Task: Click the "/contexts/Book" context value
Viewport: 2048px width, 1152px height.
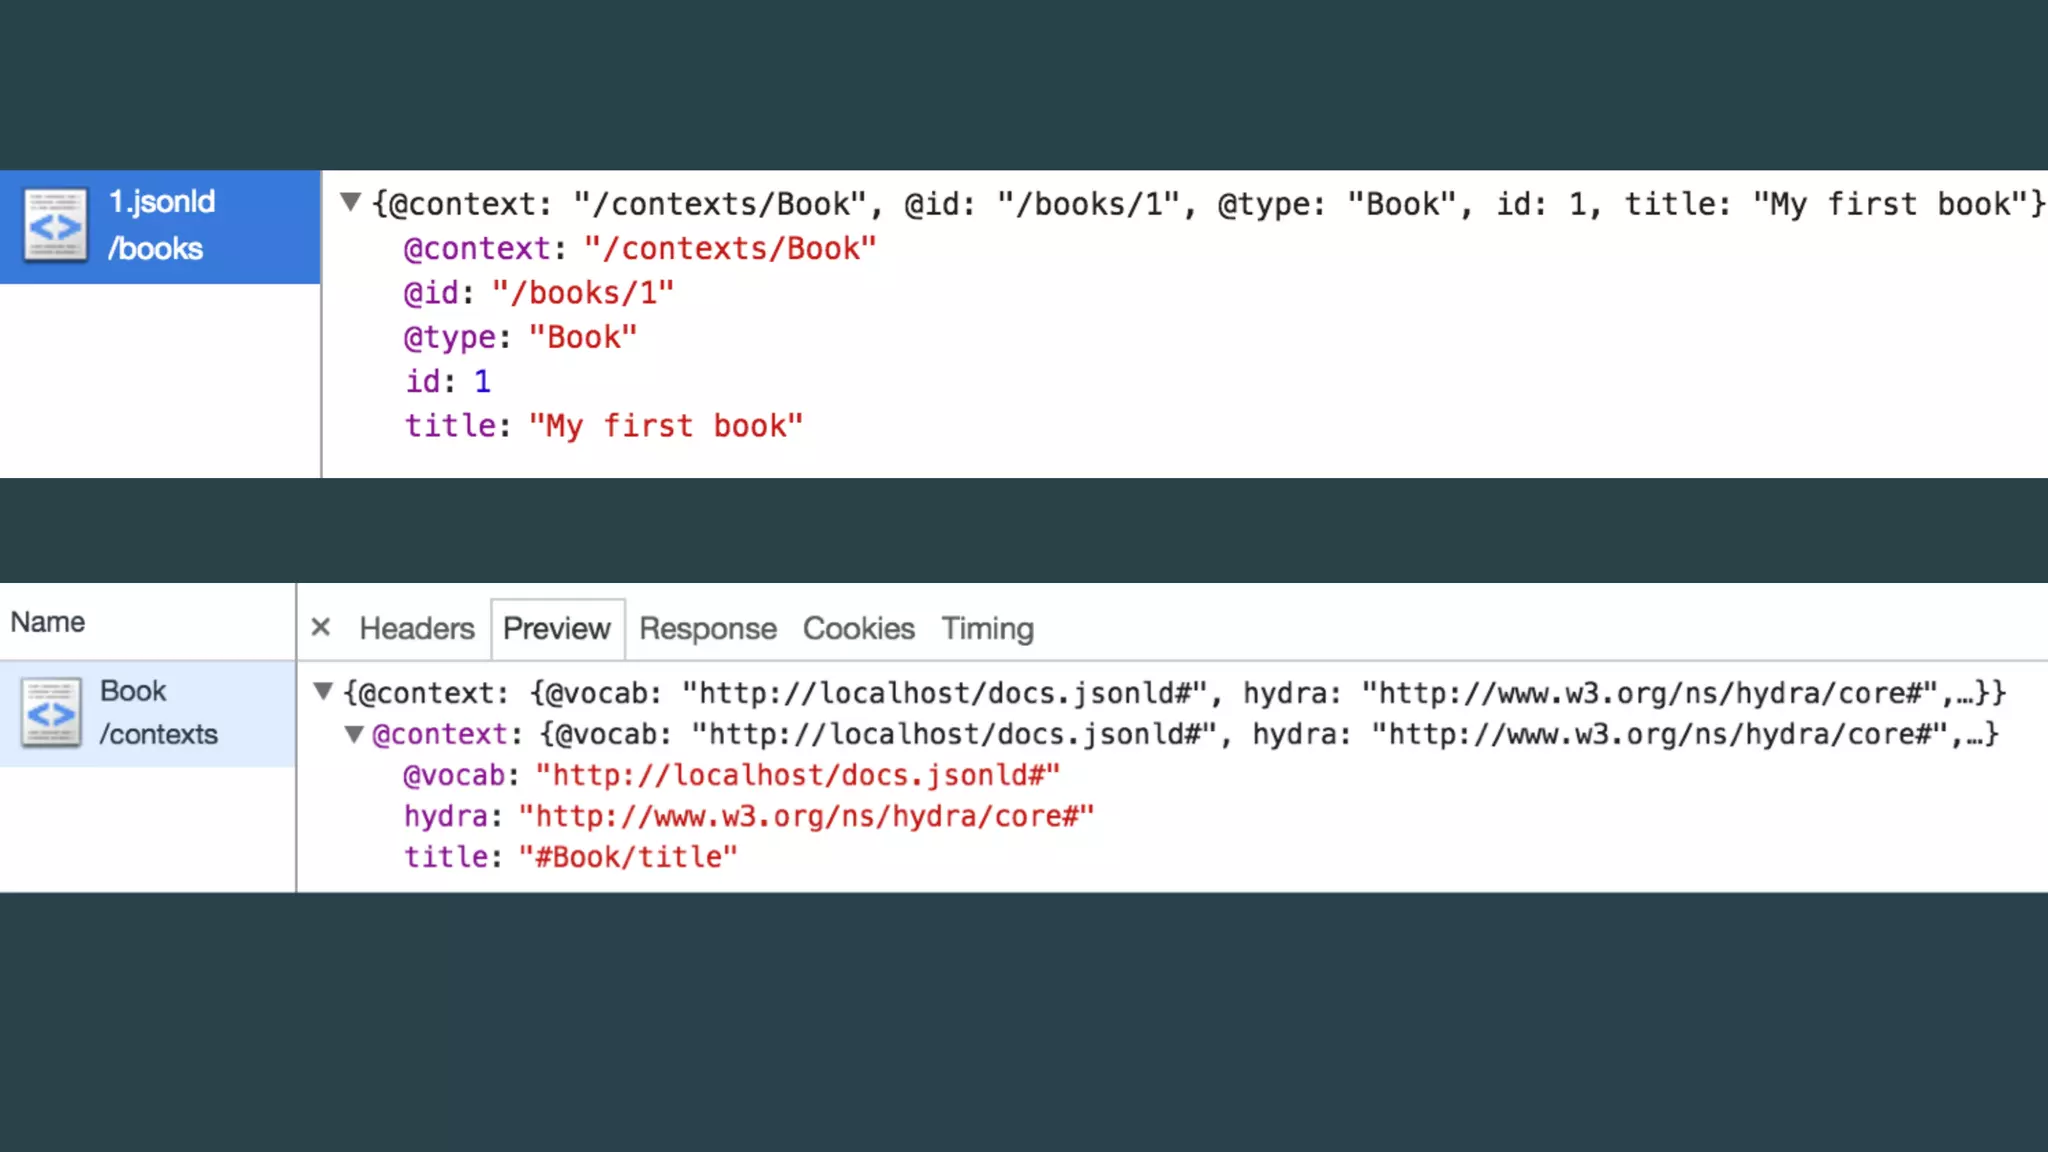Action: (729, 248)
